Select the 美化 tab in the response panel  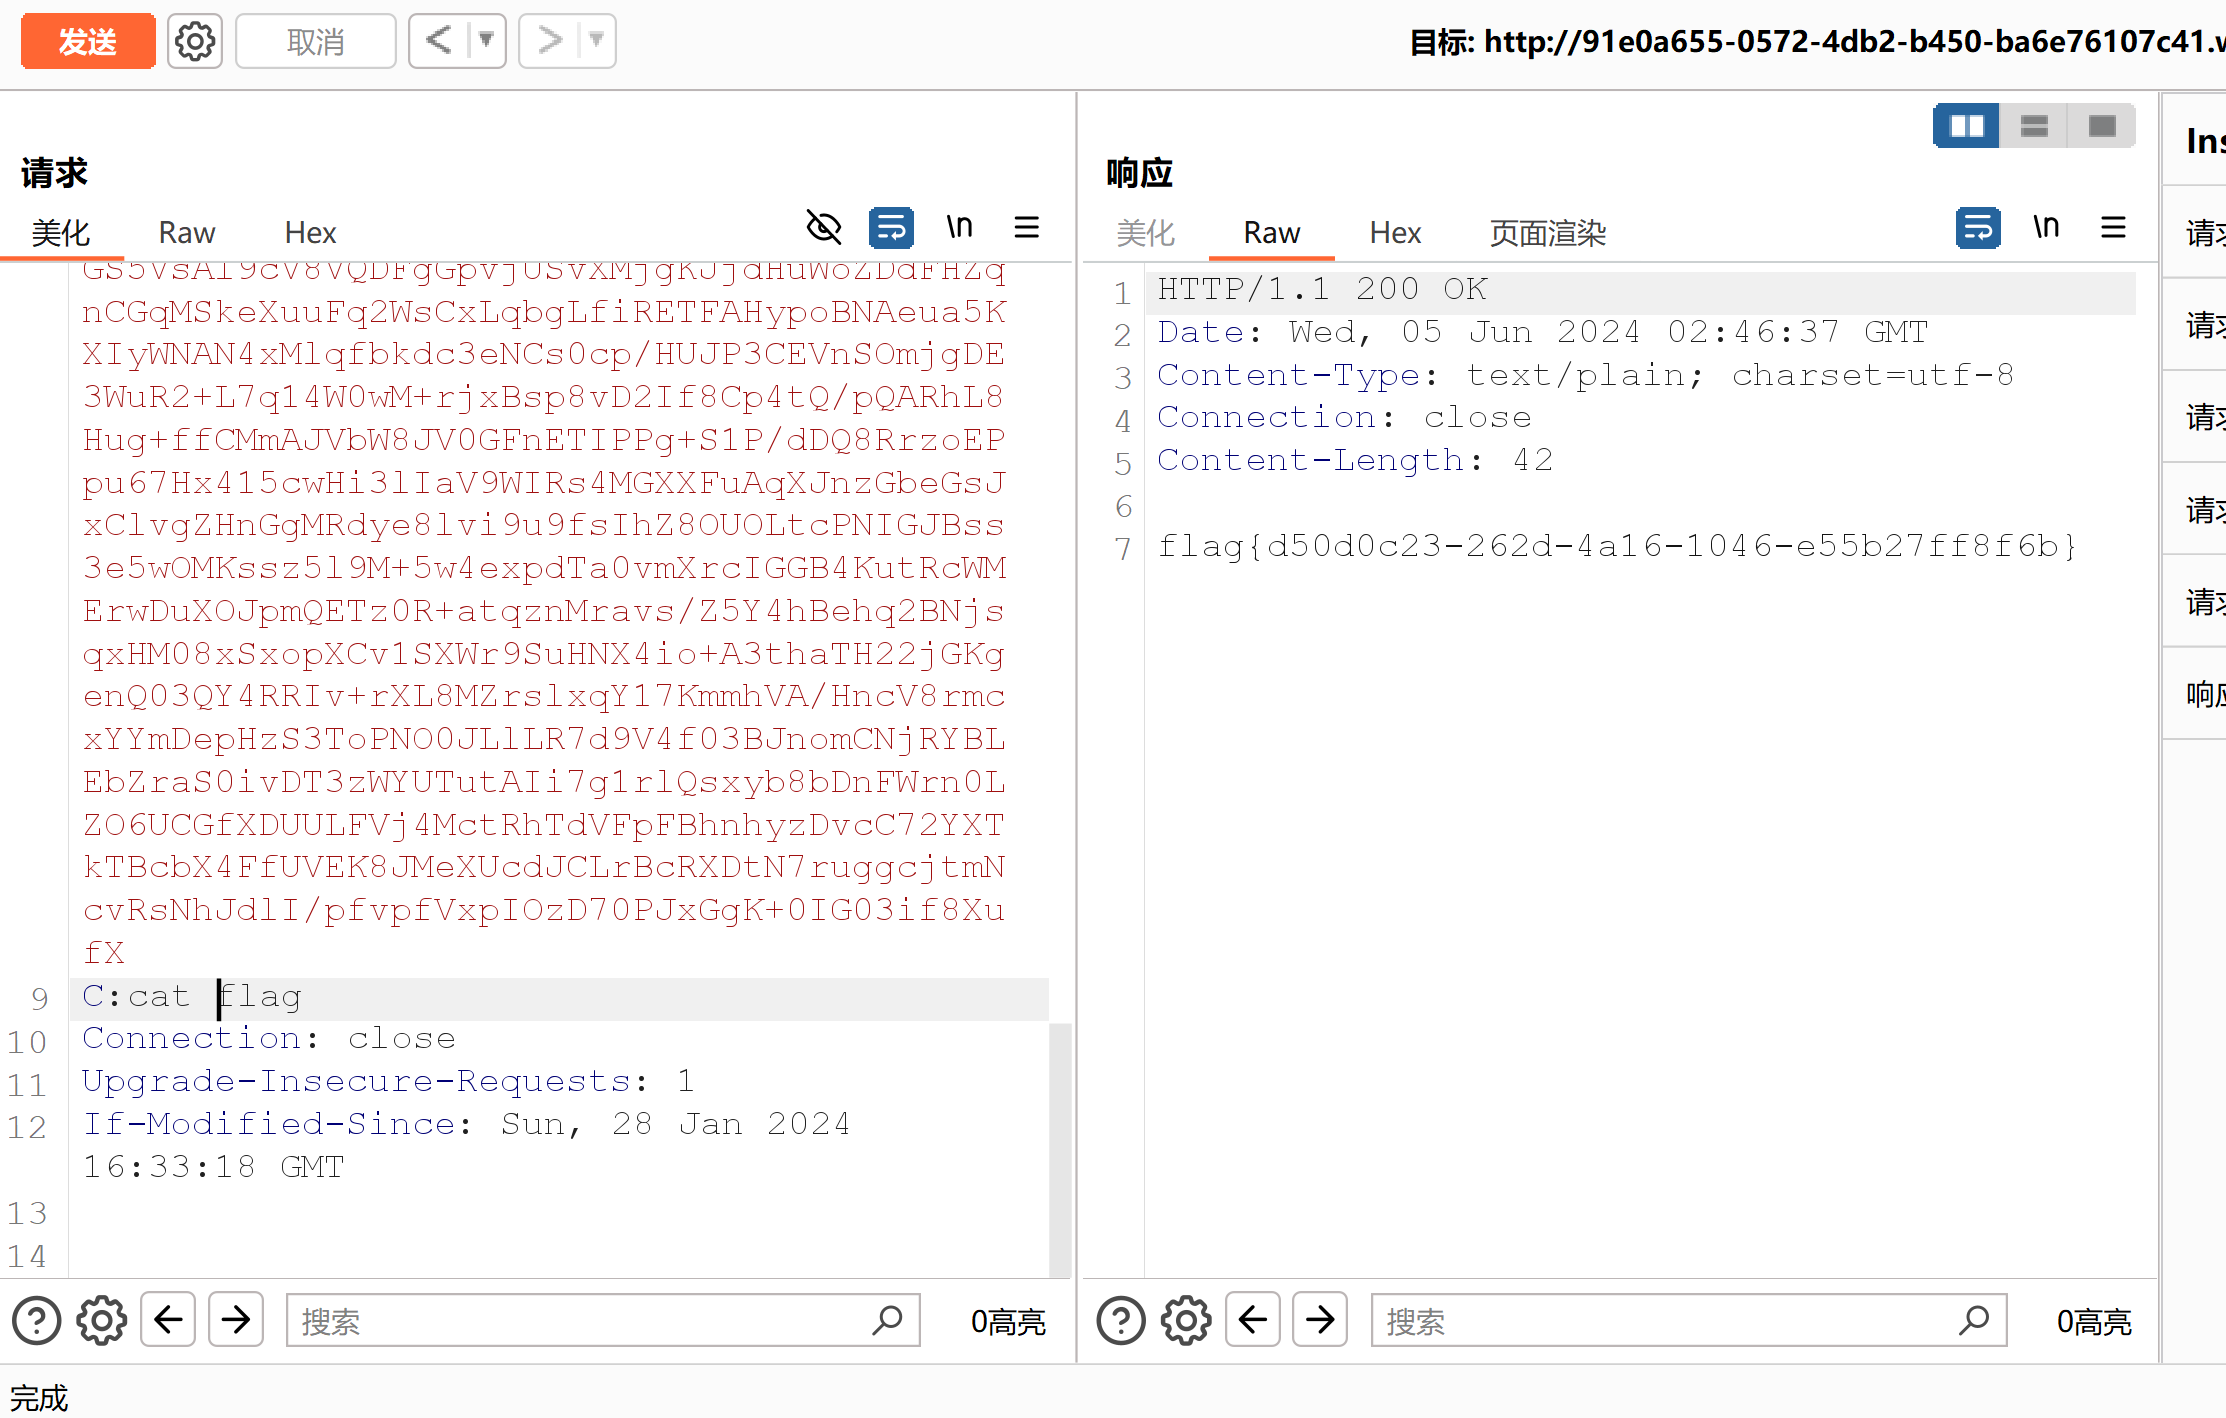click(x=1146, y=233)
